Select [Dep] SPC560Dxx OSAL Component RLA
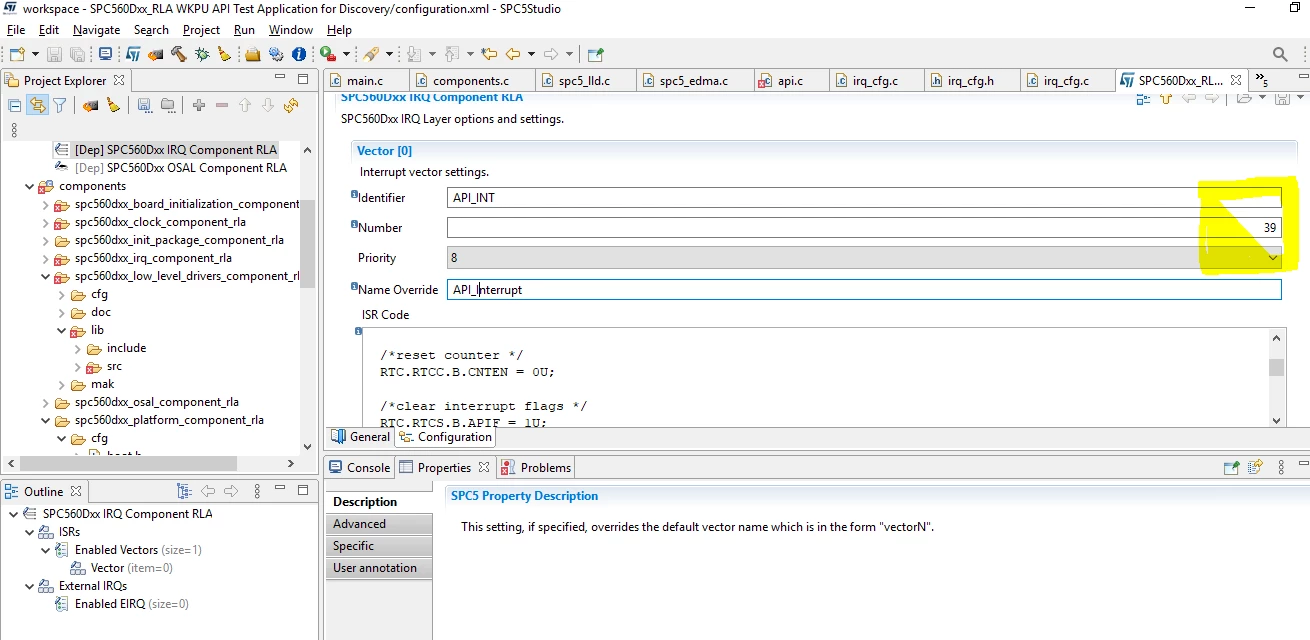Screen dimensions: 1310x640 [181, 168]
